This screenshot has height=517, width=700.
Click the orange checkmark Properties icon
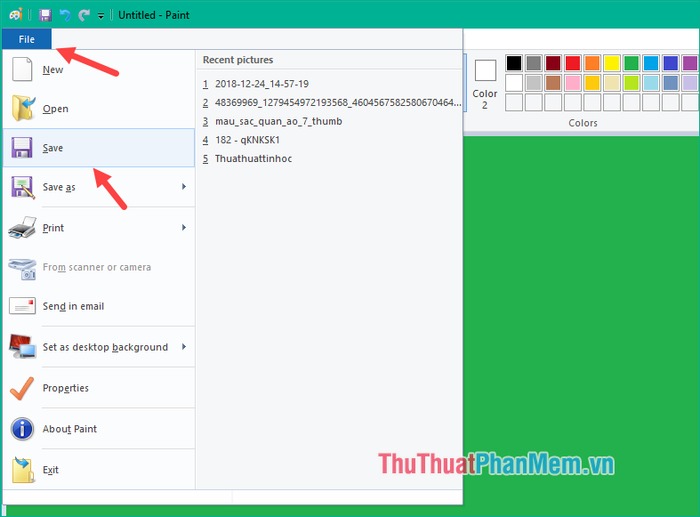22,388
